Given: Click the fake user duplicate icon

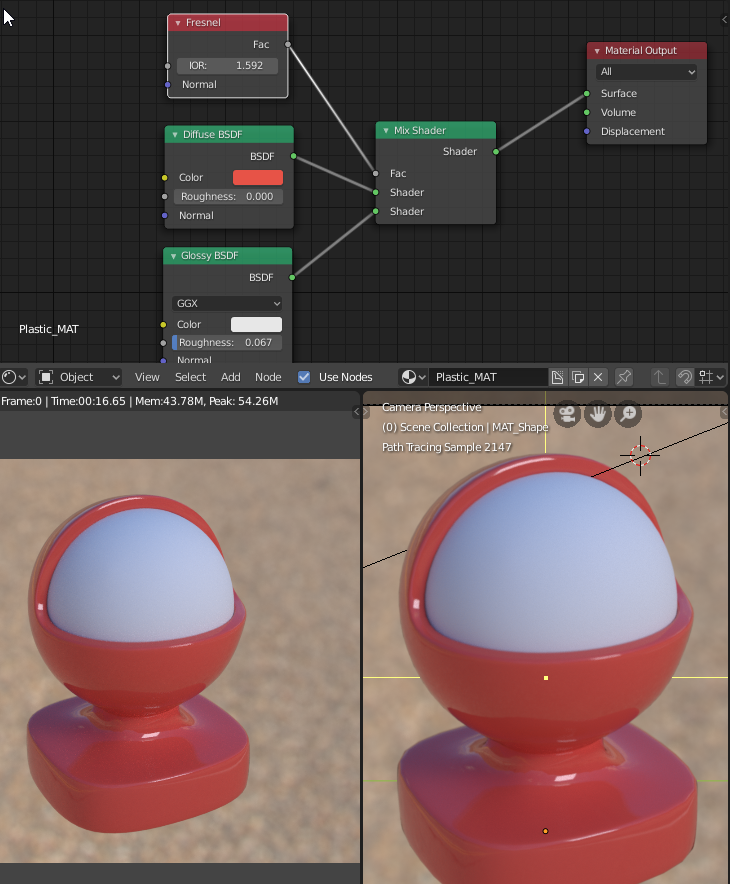Looking at the screenshot, I should point(578,377).
